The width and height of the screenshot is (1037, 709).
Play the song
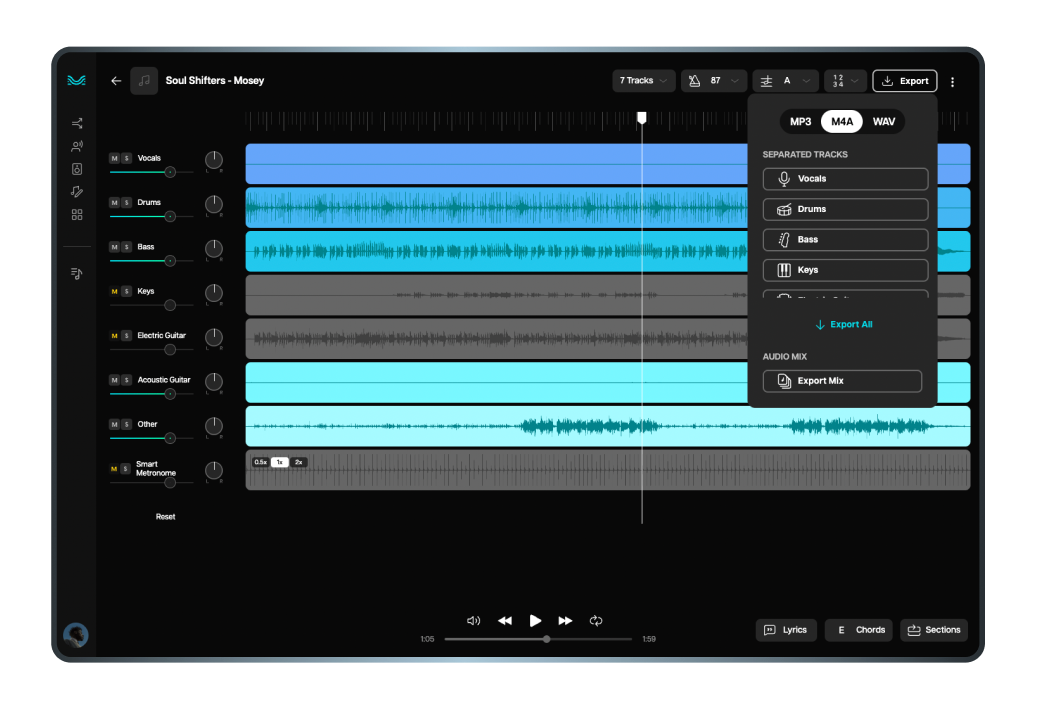coord(535,620)
